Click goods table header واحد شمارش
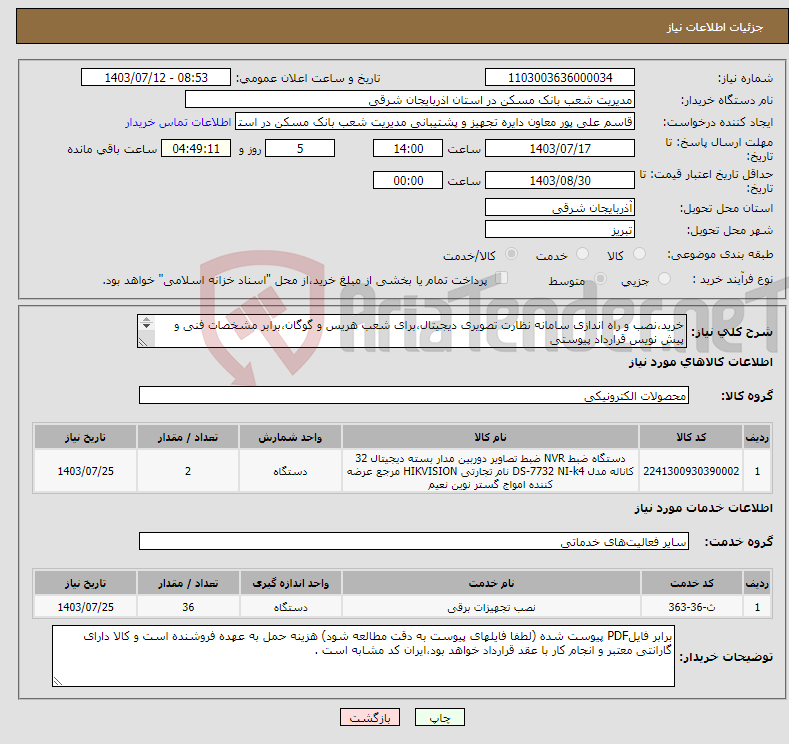 (290, 437)
